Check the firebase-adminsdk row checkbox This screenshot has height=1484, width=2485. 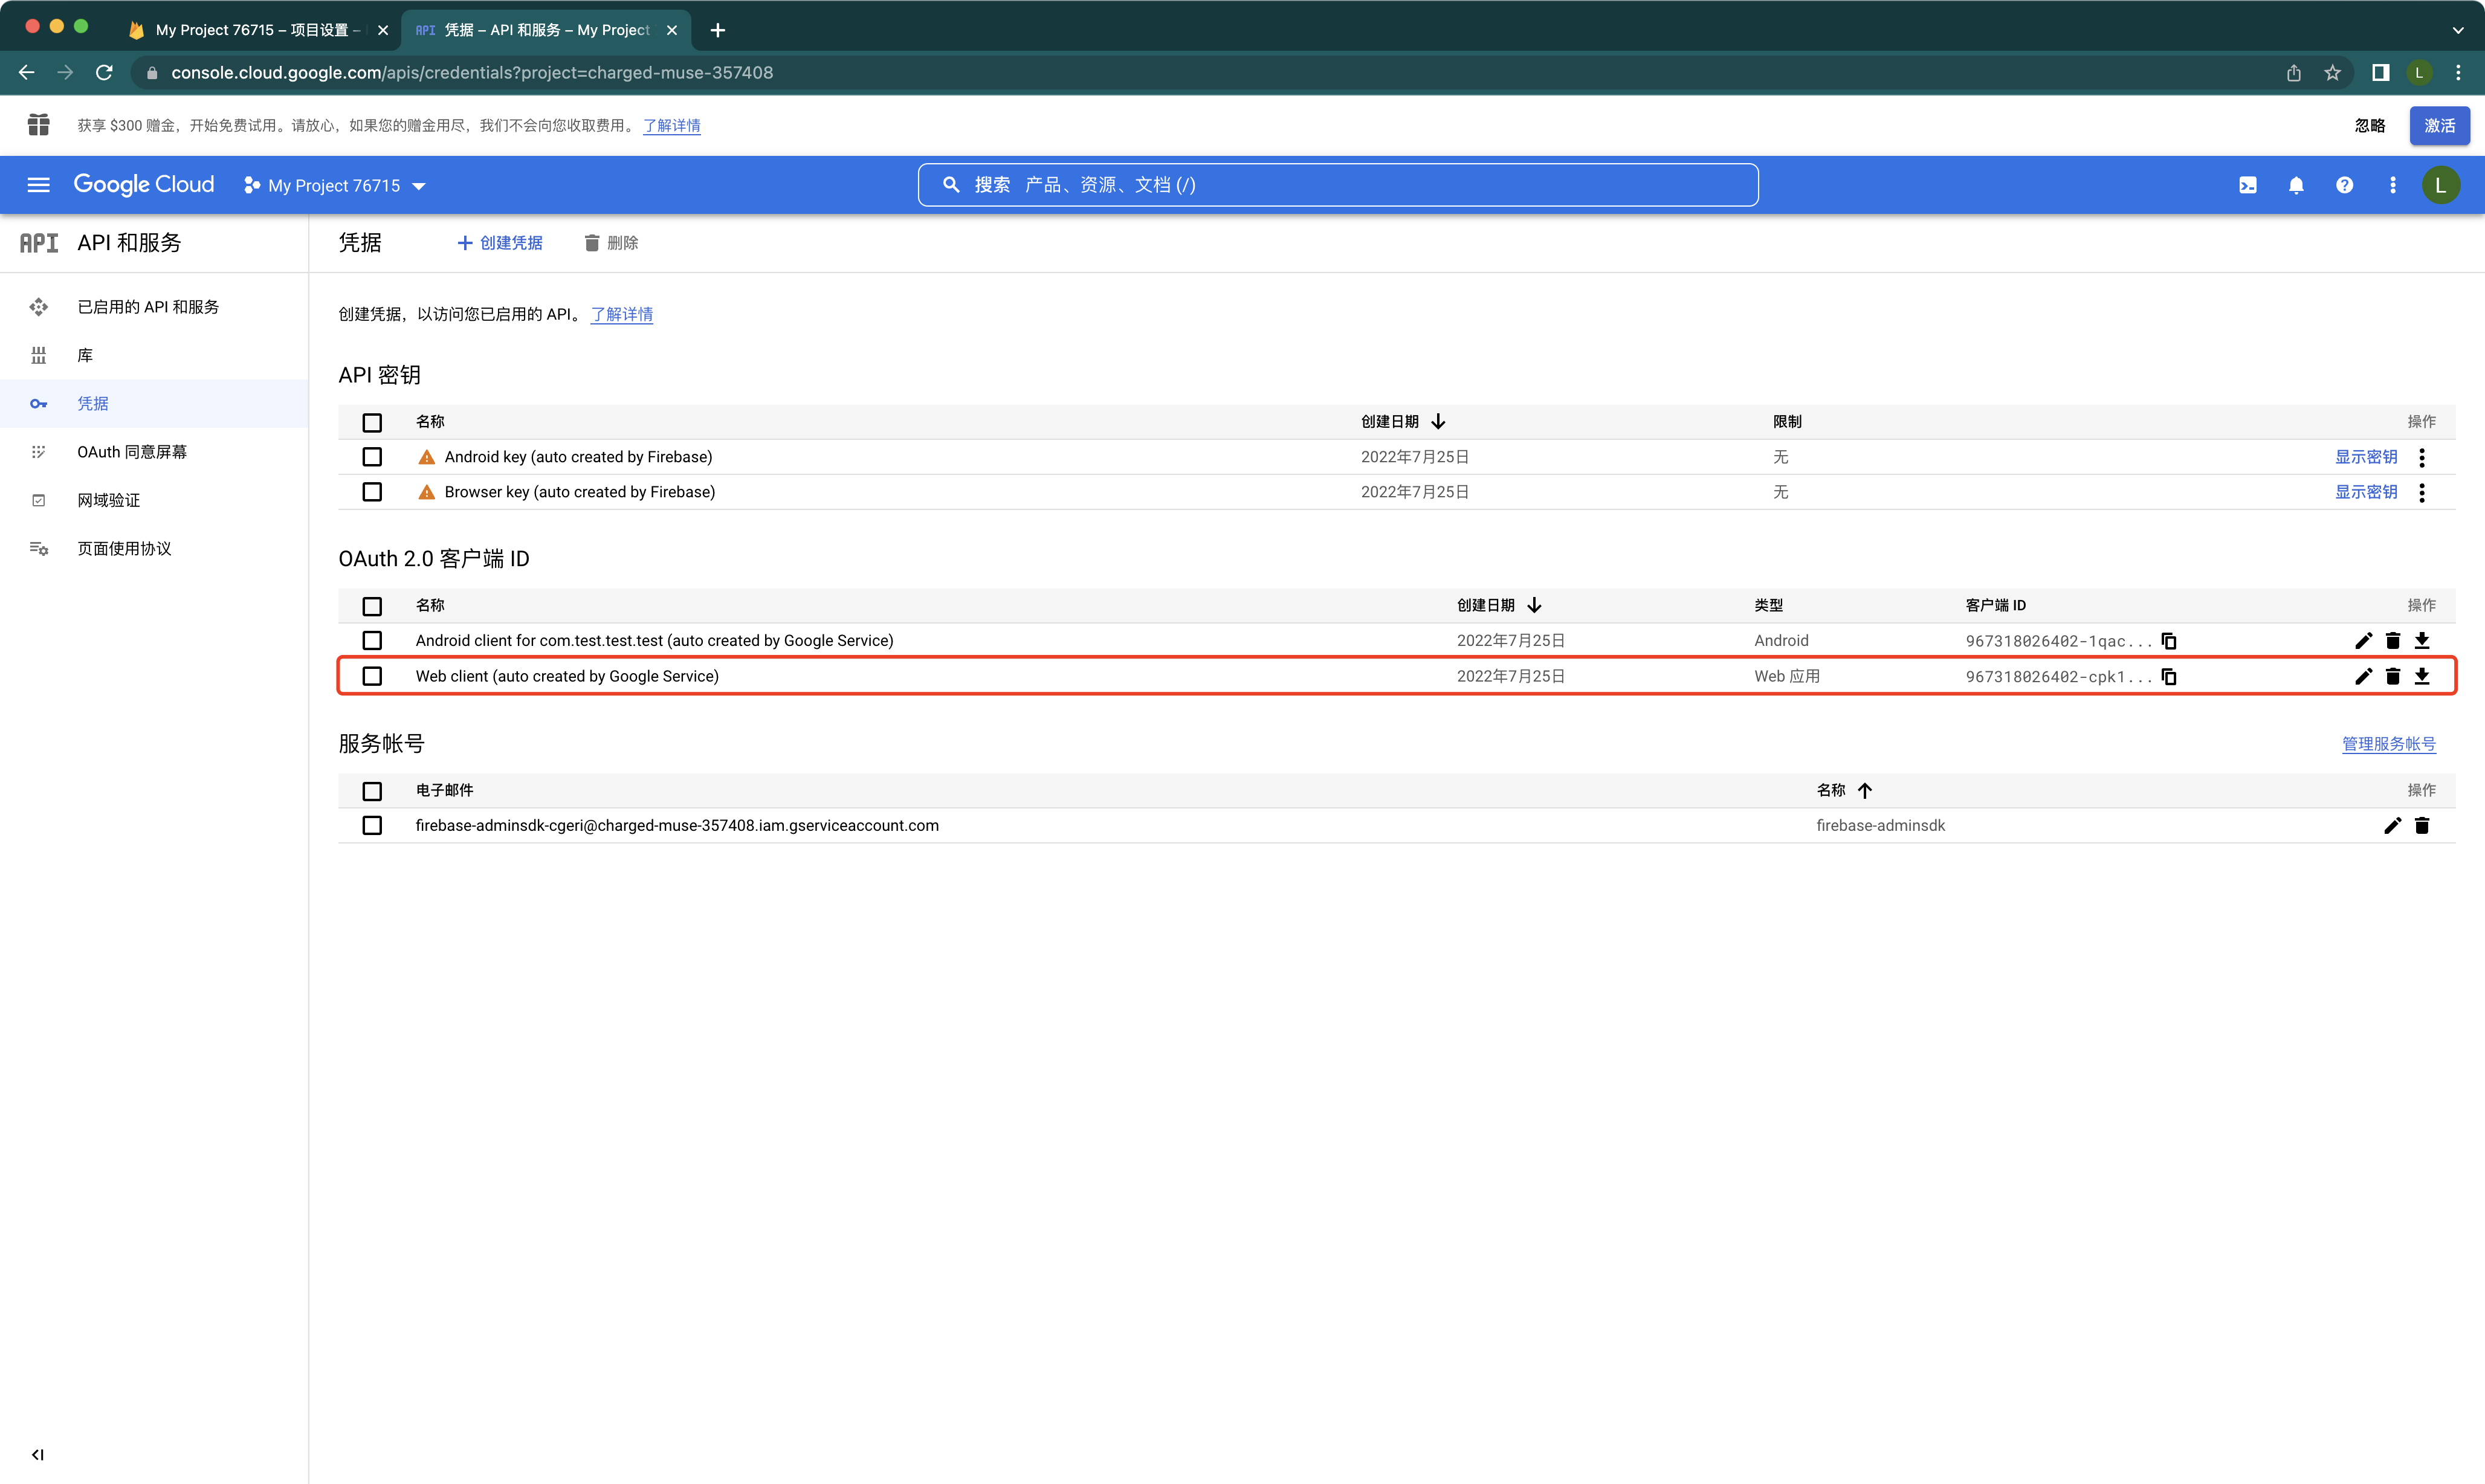tap(372, 826)
